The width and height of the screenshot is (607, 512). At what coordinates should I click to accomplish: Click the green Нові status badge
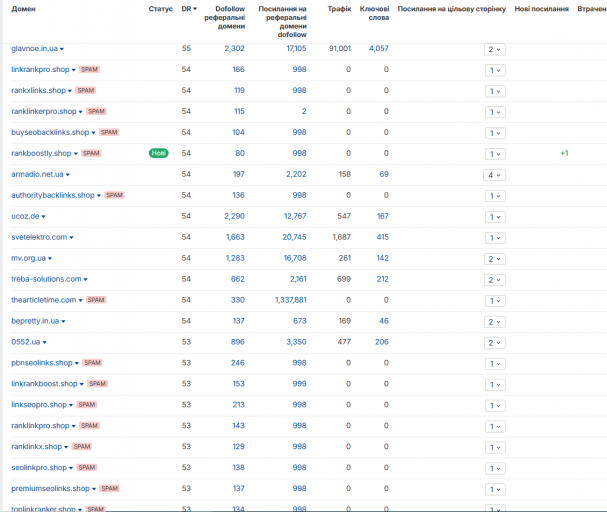tap(158, 153)
